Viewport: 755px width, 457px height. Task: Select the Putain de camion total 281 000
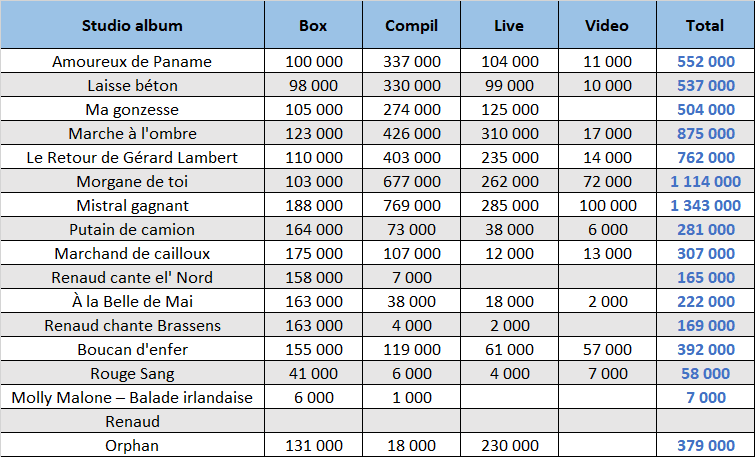point(705,229)
